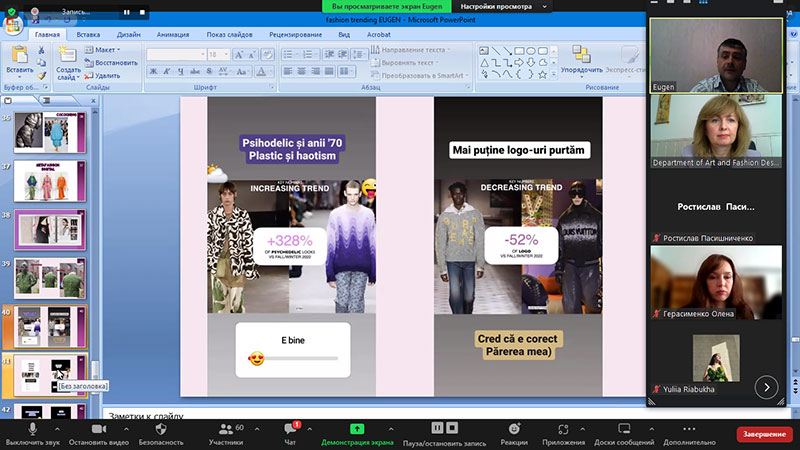Expand chat options arrow
This screenshot has height=450, width=800.
click(310, 429)
